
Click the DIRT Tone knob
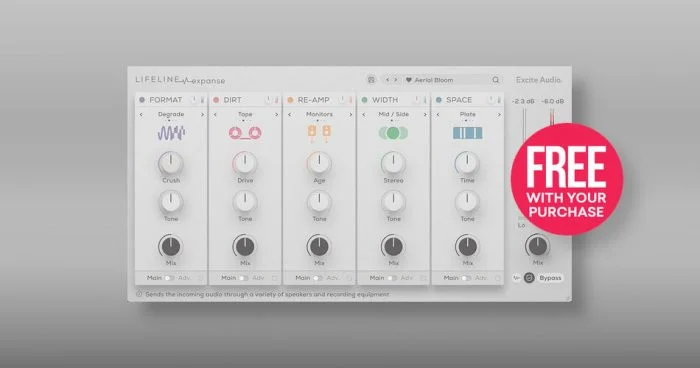[245, 202]
